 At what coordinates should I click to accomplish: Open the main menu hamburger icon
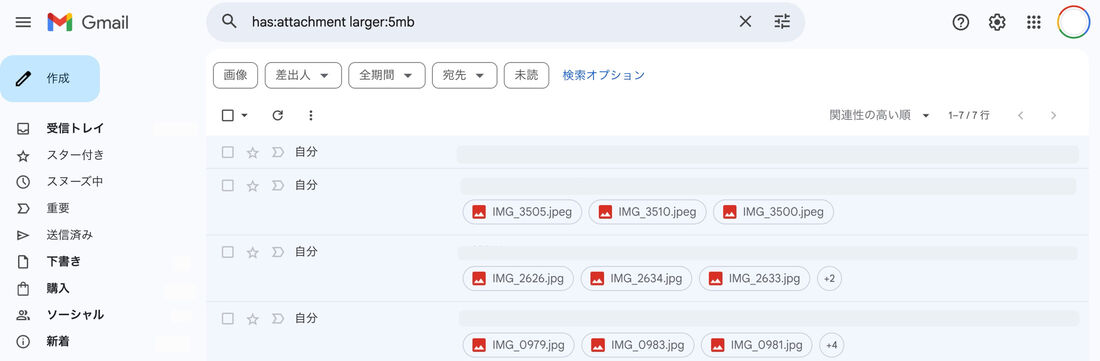(23, 22)
